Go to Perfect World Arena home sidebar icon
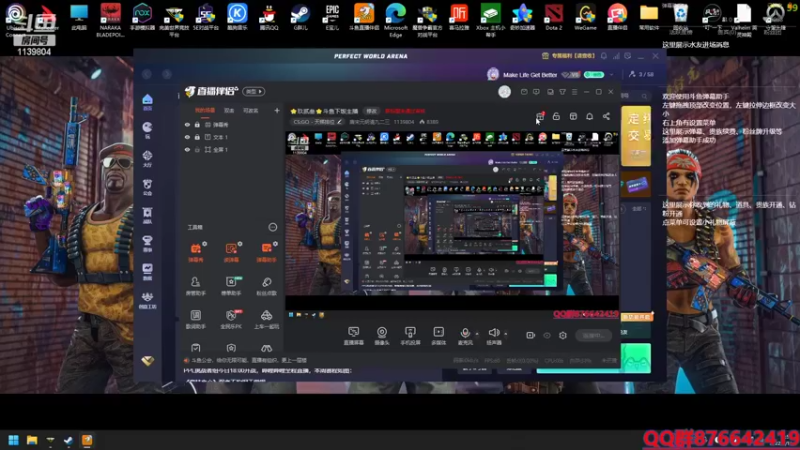This screenshot has width=800, height=450. point(147,102)
